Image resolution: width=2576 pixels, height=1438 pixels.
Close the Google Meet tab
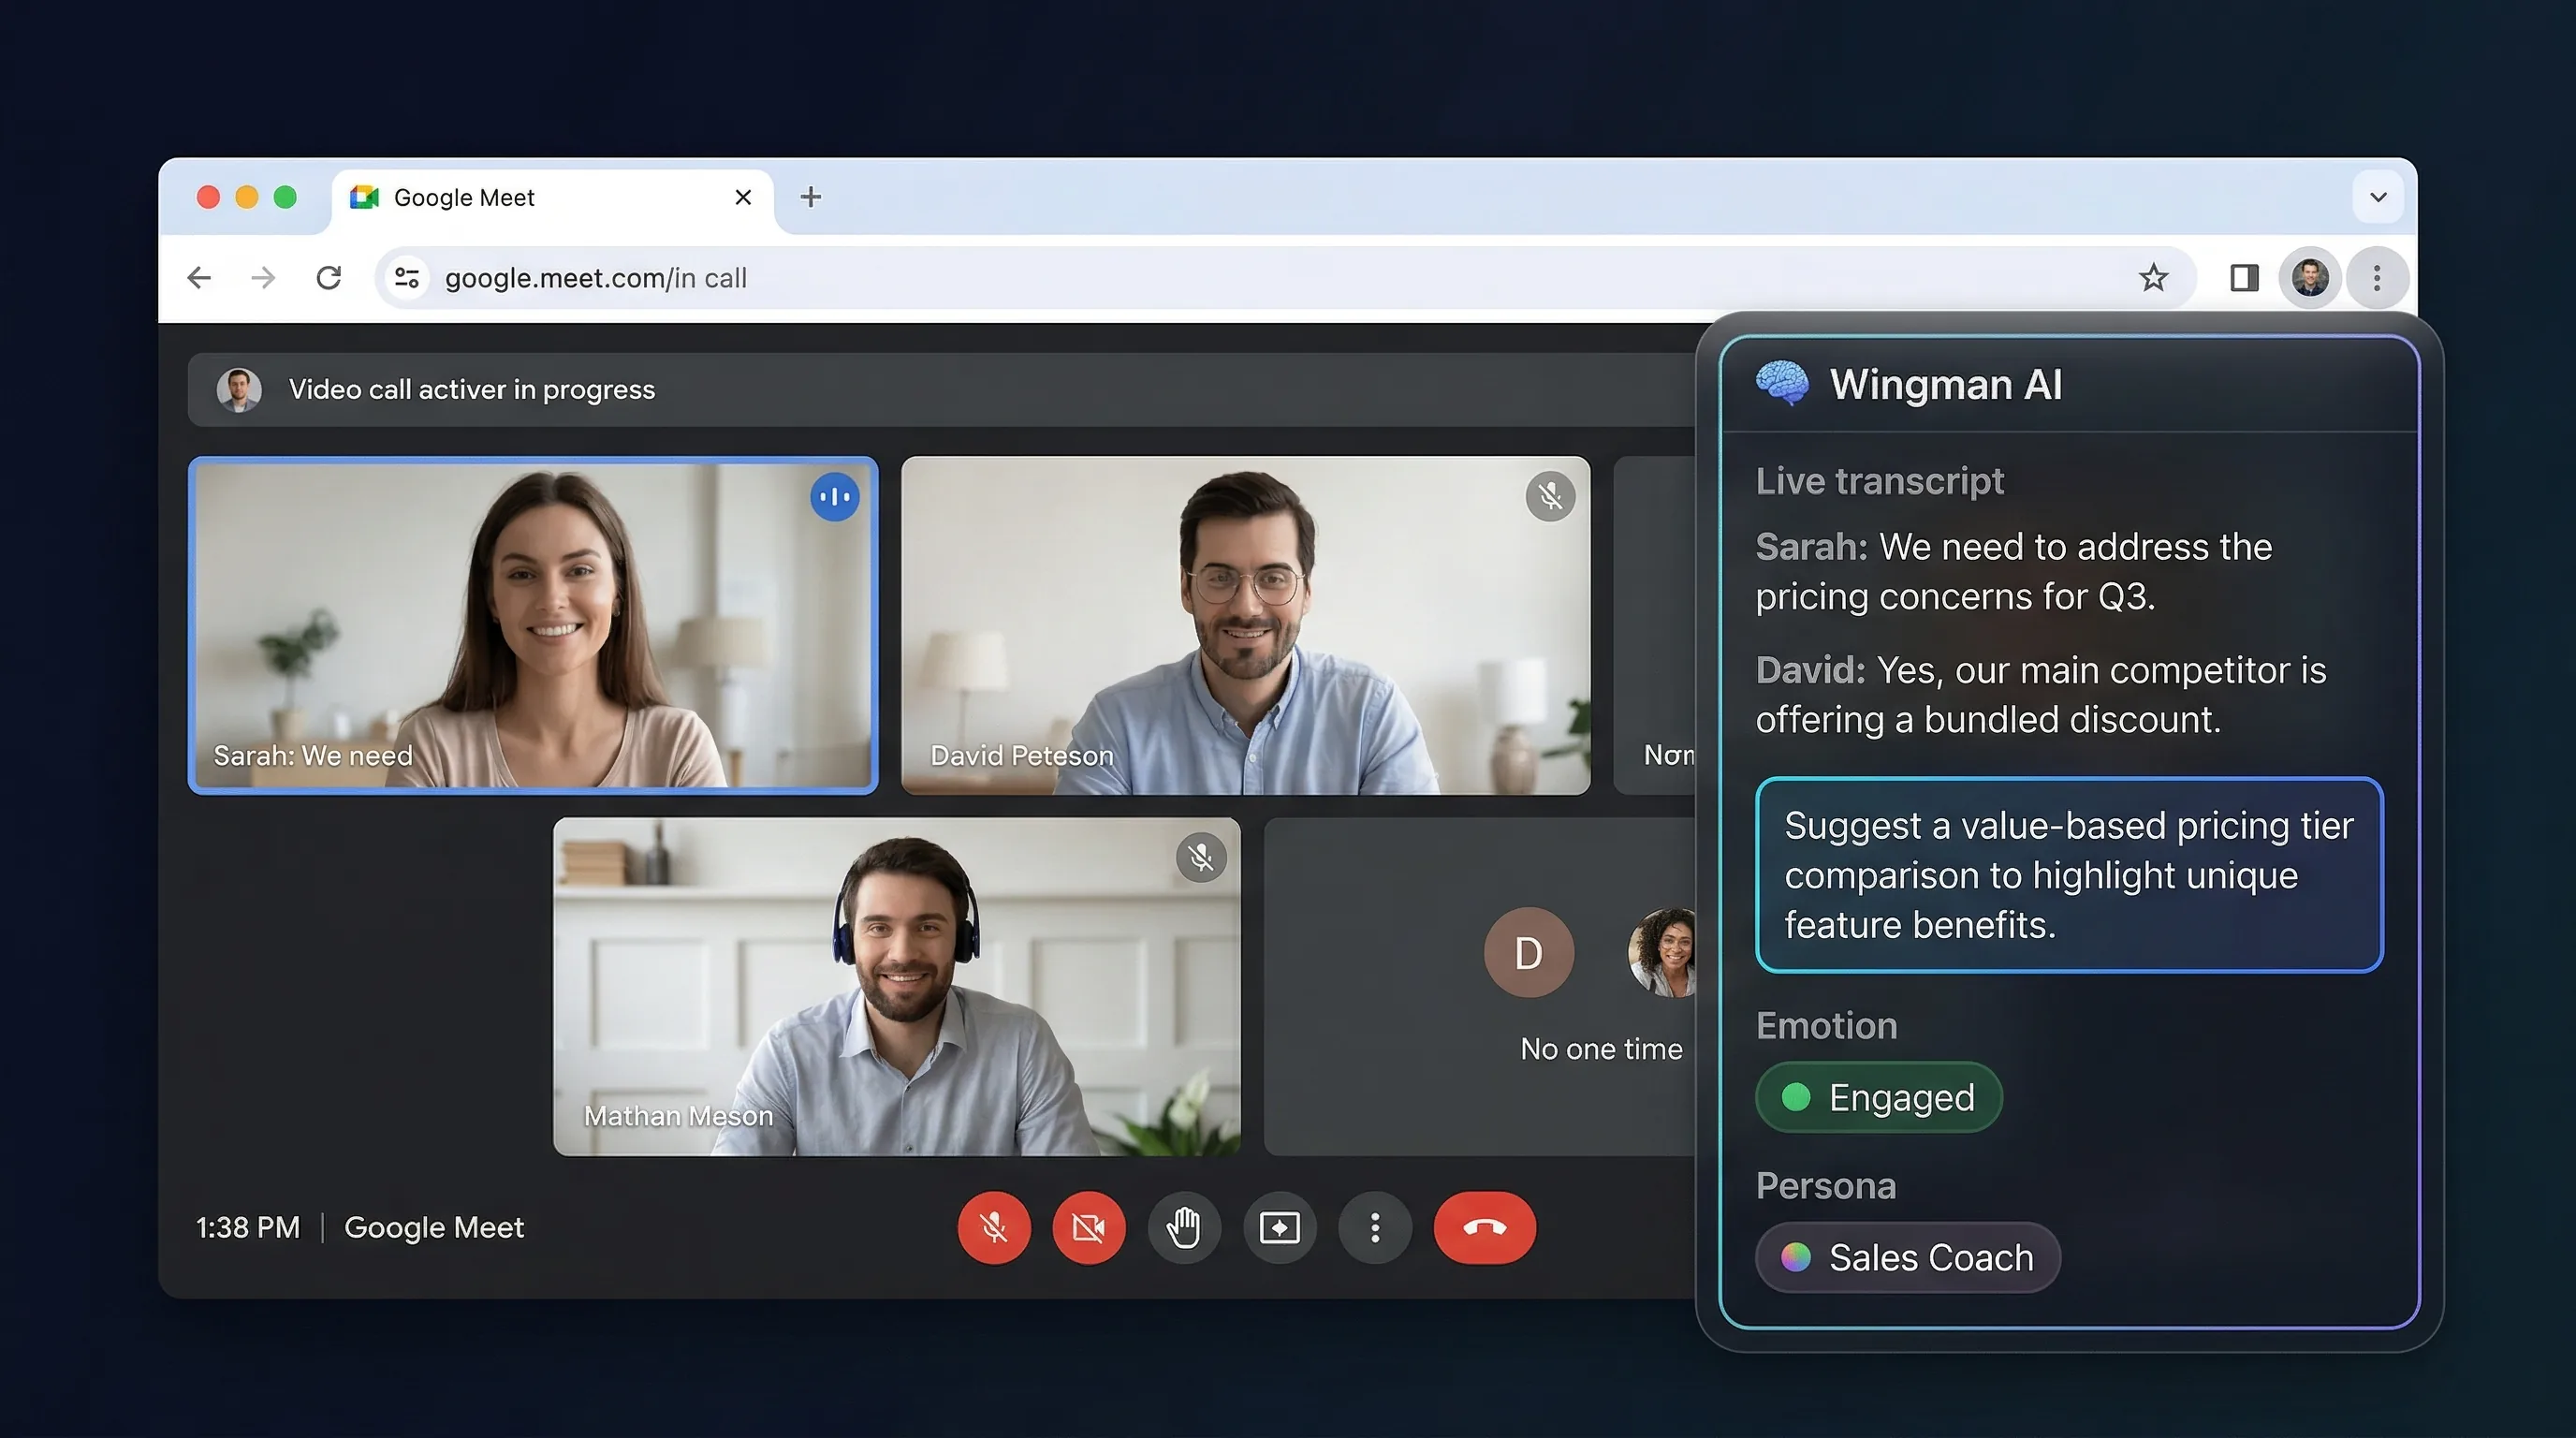[743, 197]
